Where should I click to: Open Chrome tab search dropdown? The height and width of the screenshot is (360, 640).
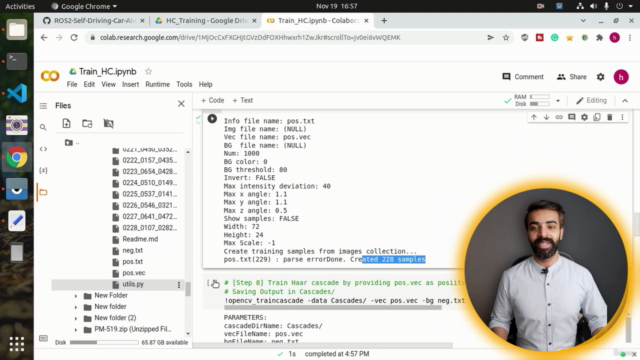click(x=583, y=20)
